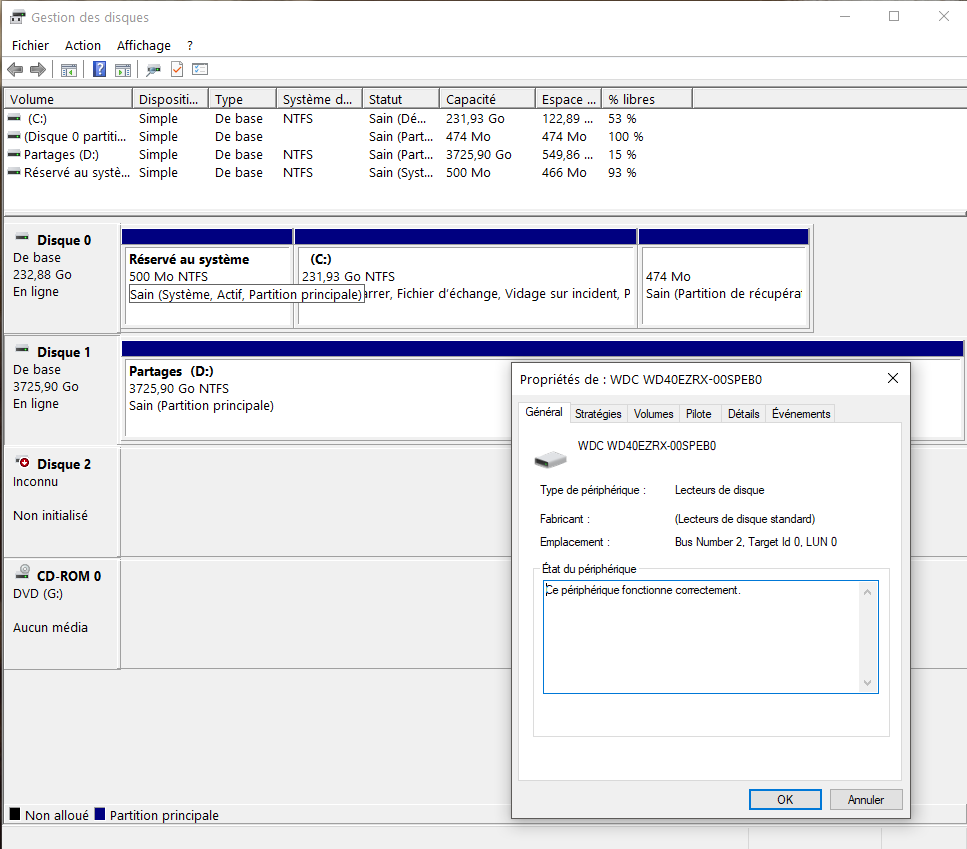Show the Événements tab
Screen dimensions: 967x849
(801, 414)
